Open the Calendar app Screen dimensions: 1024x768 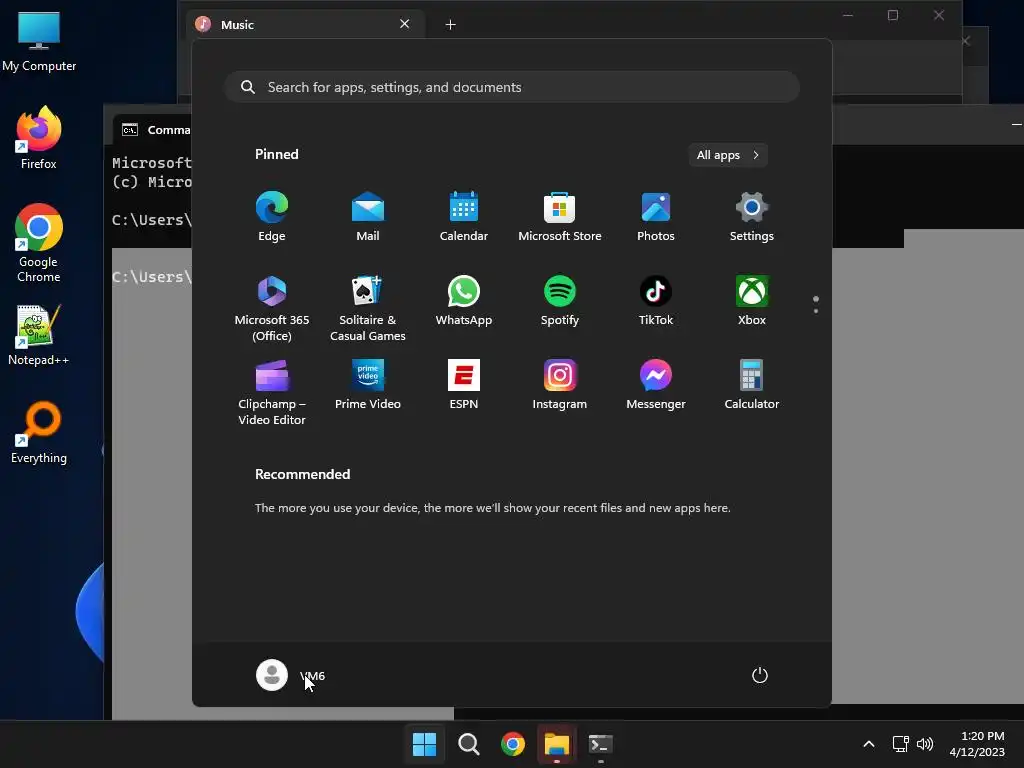[x=464, y=217]
